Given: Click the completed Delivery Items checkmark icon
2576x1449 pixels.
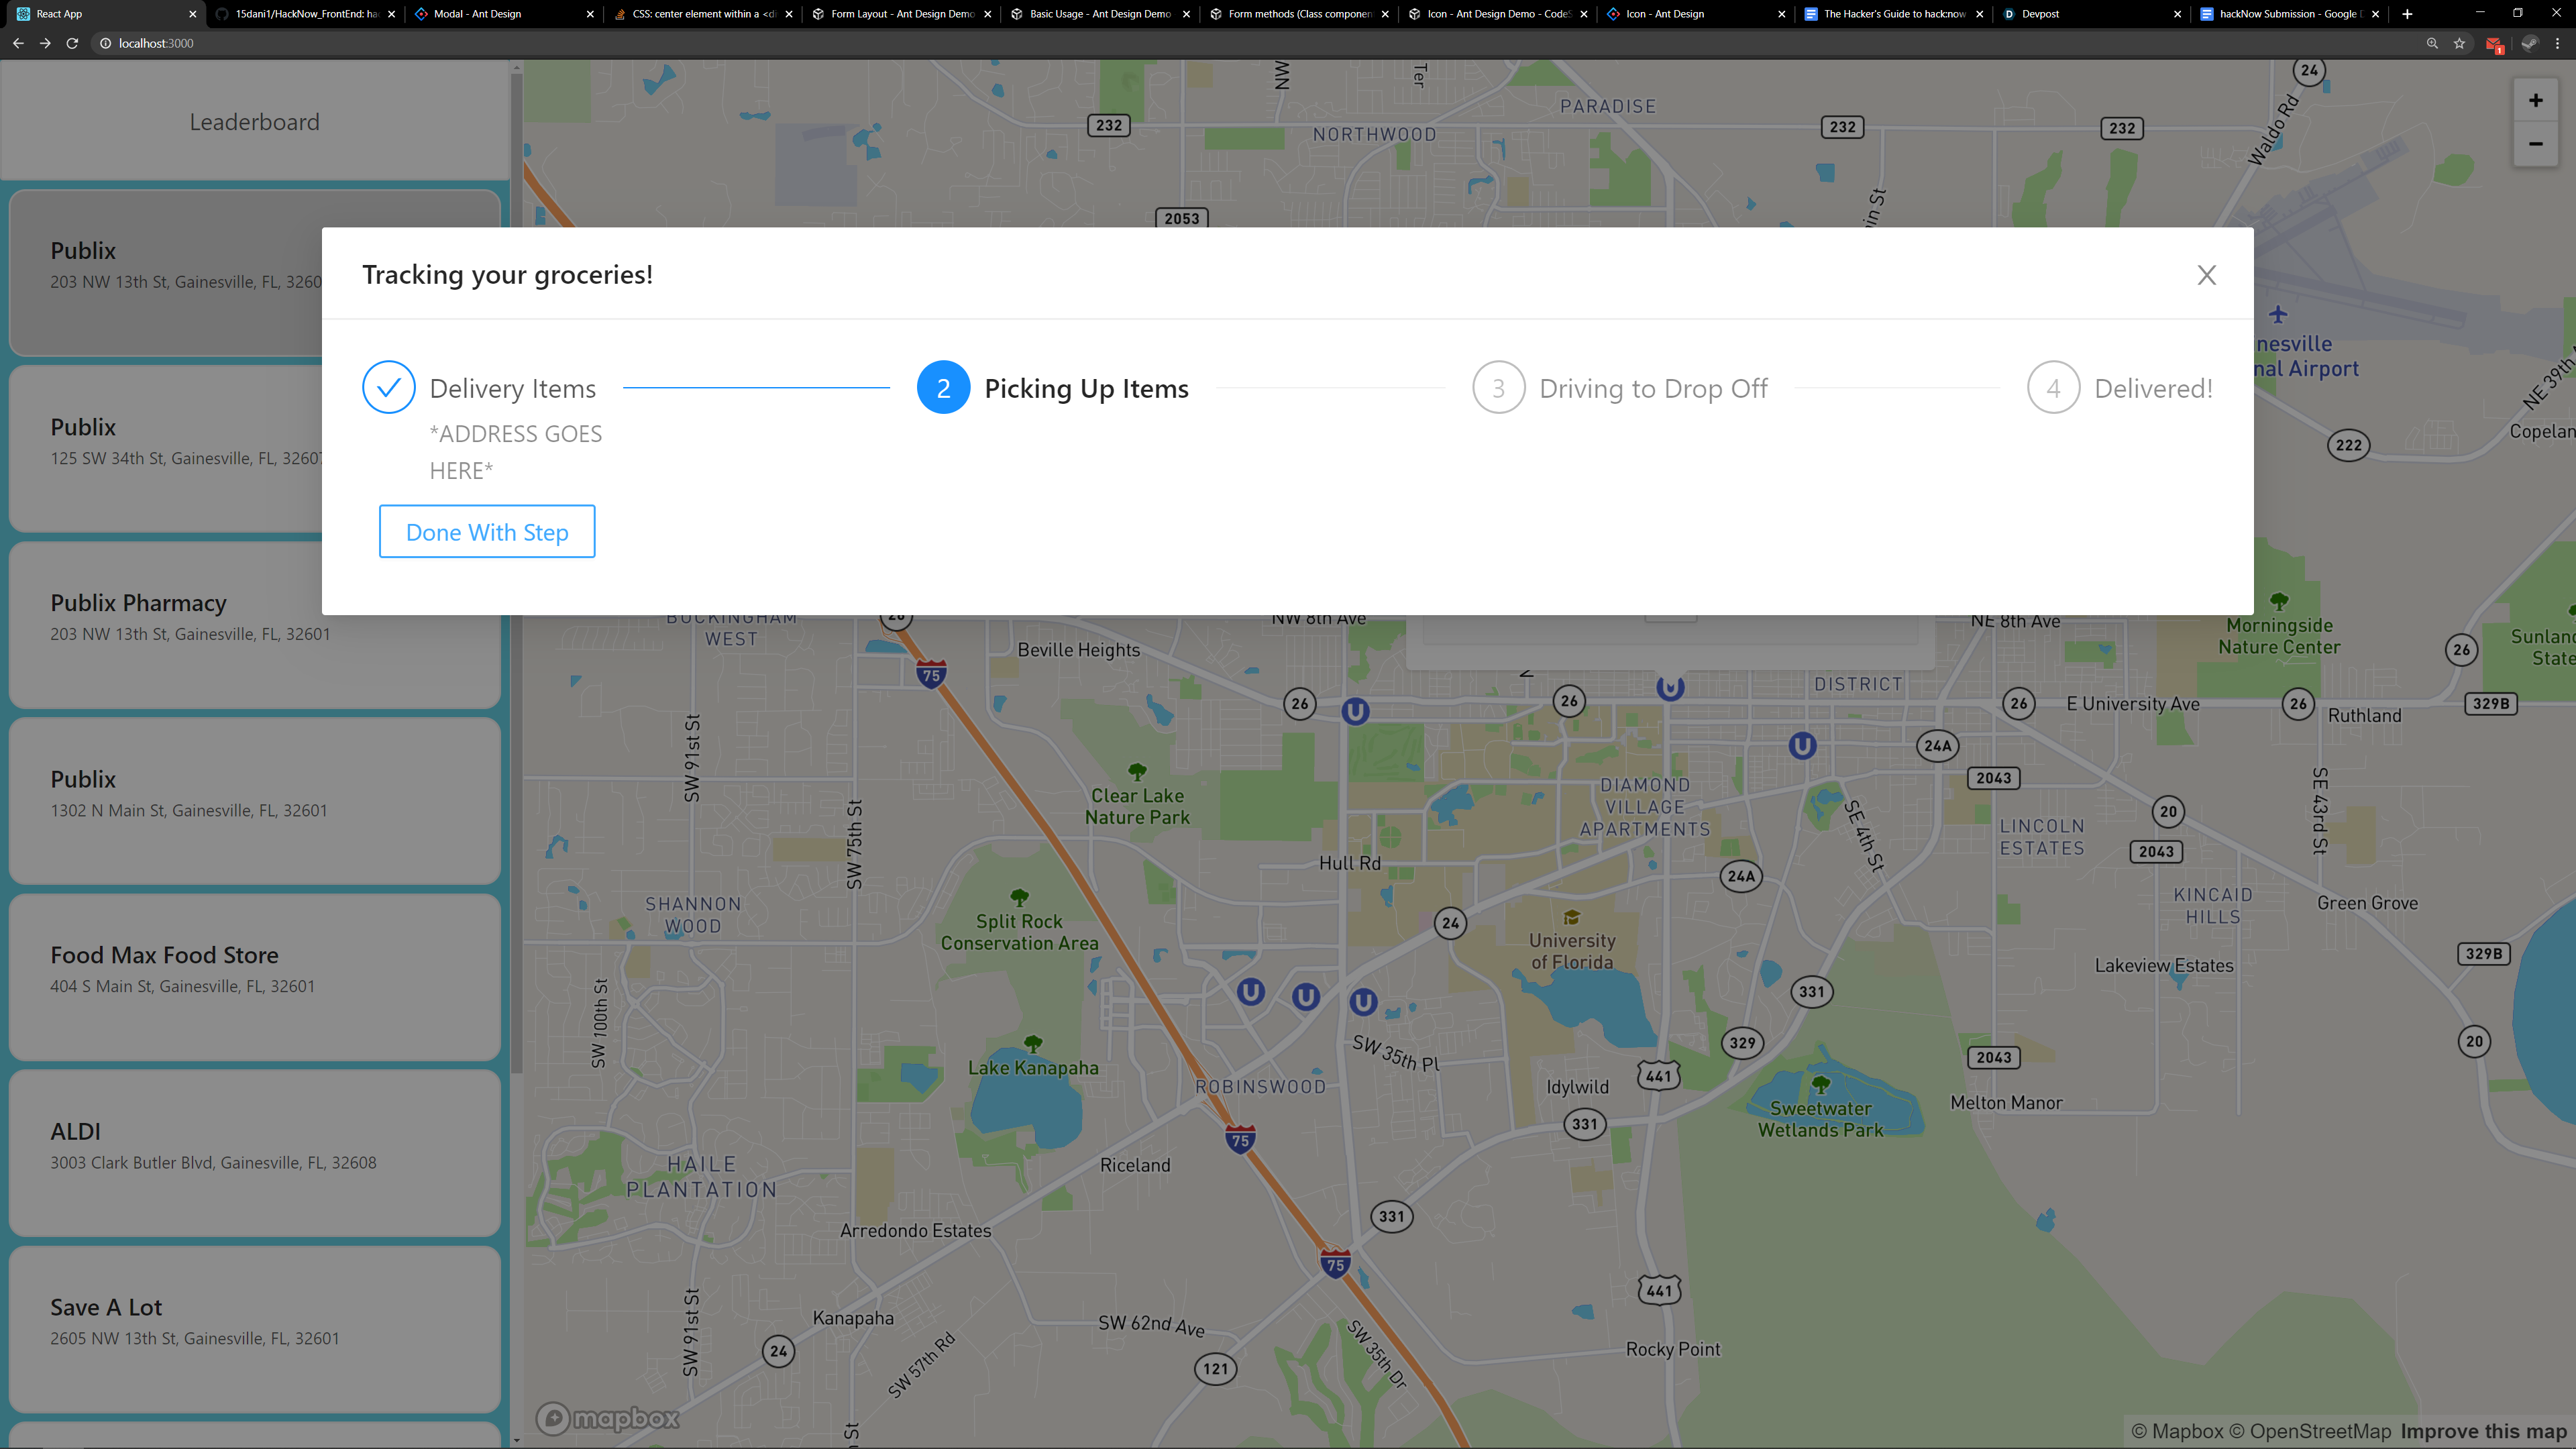Looking at the screenshot, I should point(389,388).
